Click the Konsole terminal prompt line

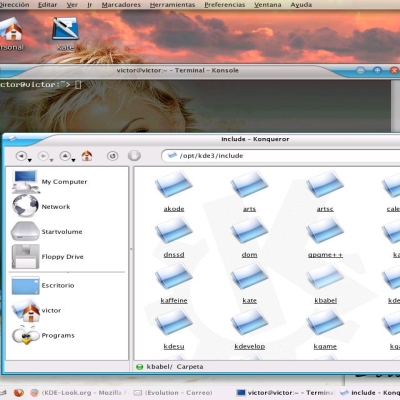point(40,84)
